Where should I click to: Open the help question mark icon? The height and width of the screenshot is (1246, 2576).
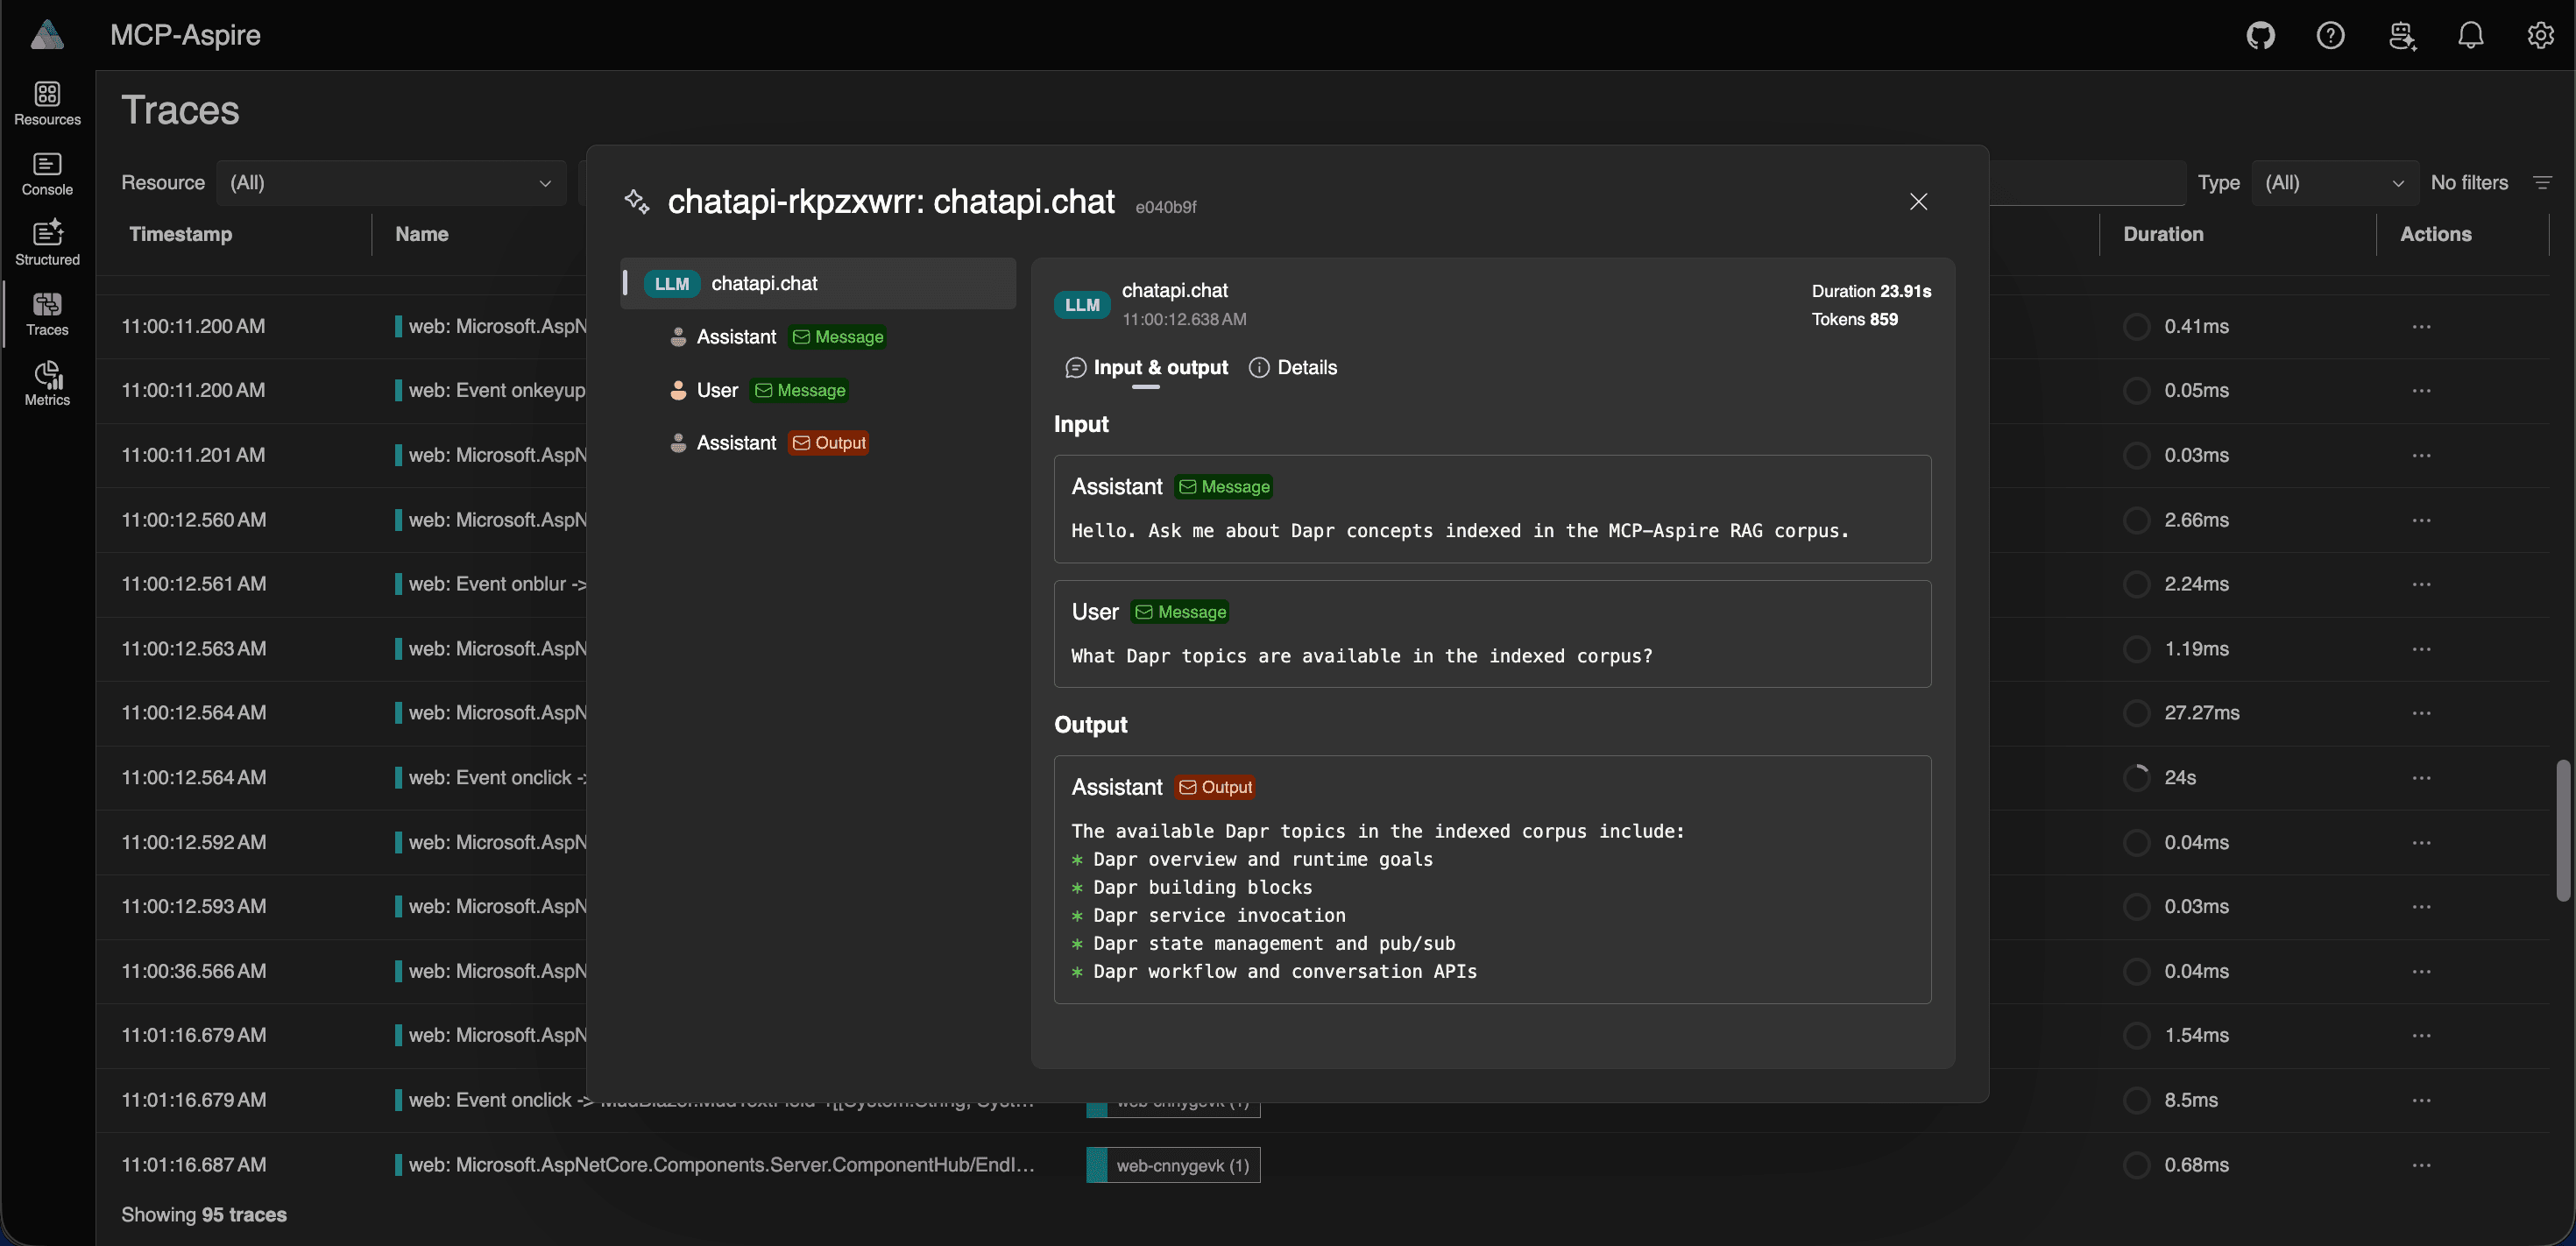2330,36
